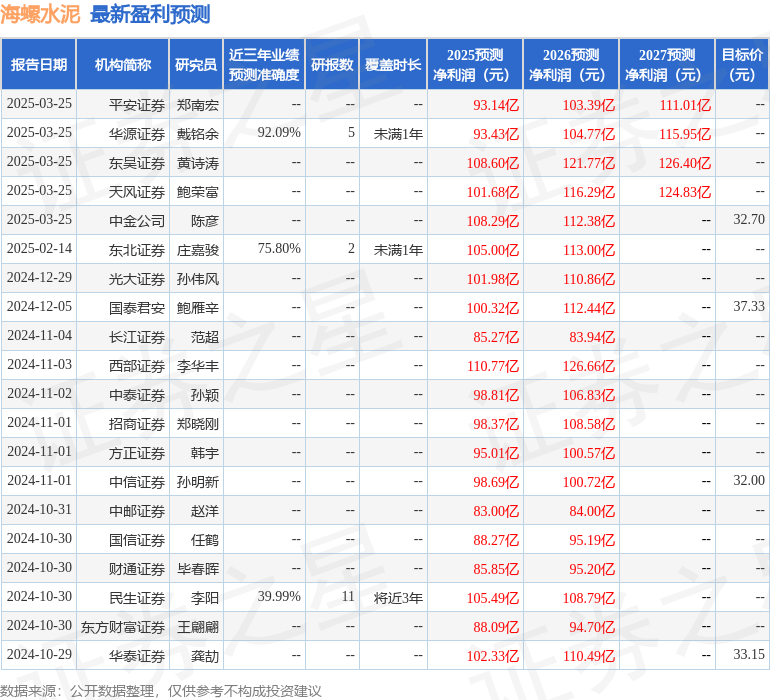770x700 pixels.
Task: Click researcher name 郑南宏
Action: point(198,105)
